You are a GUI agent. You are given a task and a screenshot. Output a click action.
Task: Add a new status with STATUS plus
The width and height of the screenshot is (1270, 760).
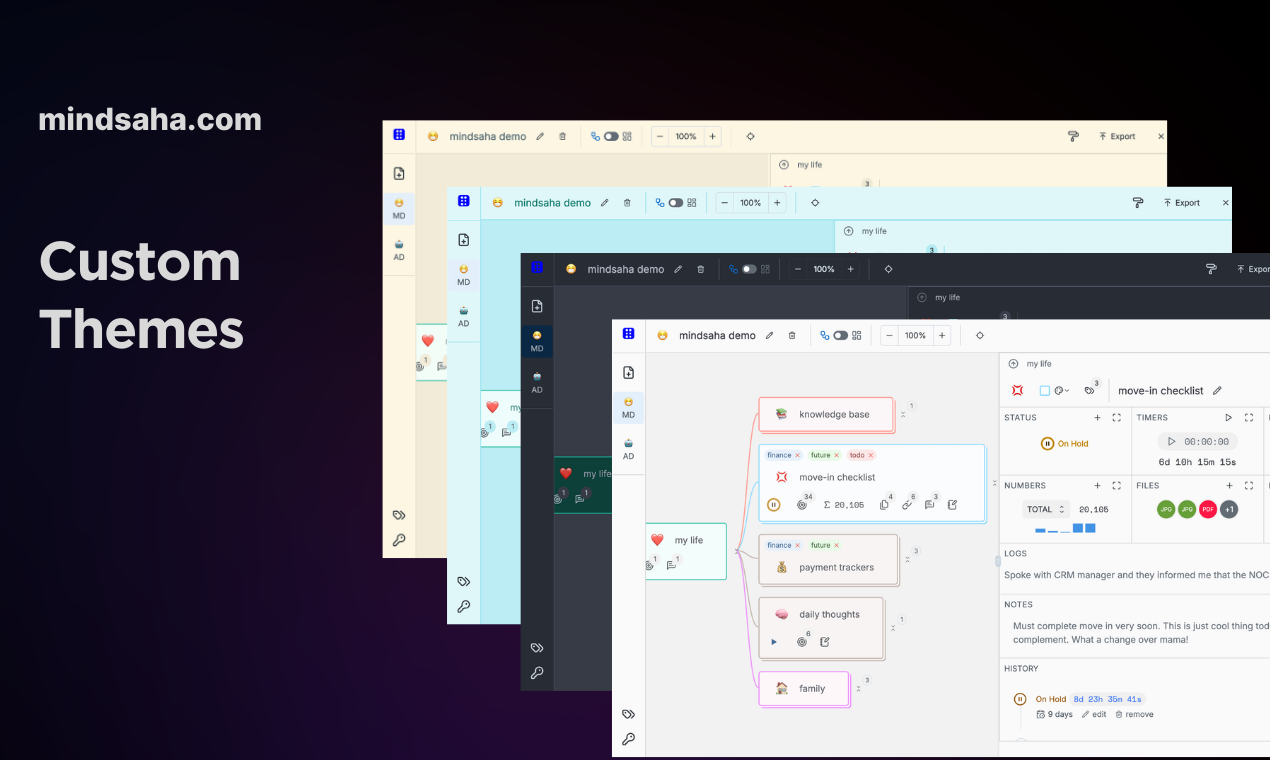pyautogui.click(x=1097, y=417)
